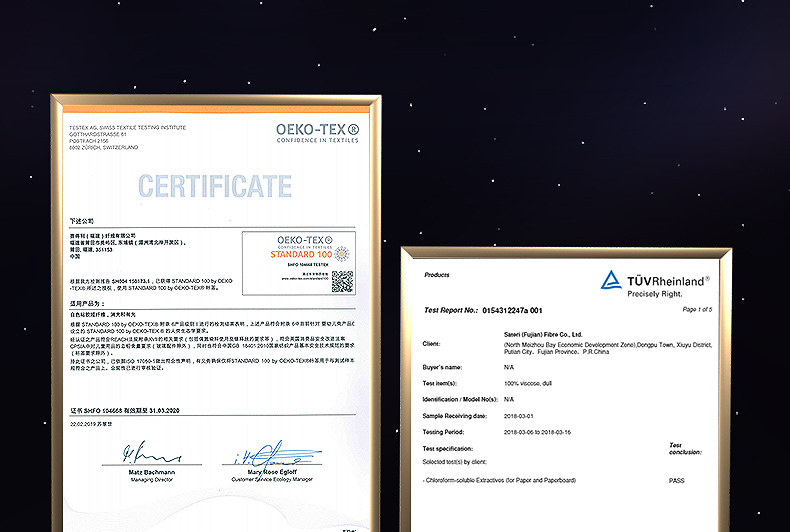This screenshot has height=532, width=790.
Task: Click Matz Bachmann's handwritten signature
Action: tap(135, 453)
